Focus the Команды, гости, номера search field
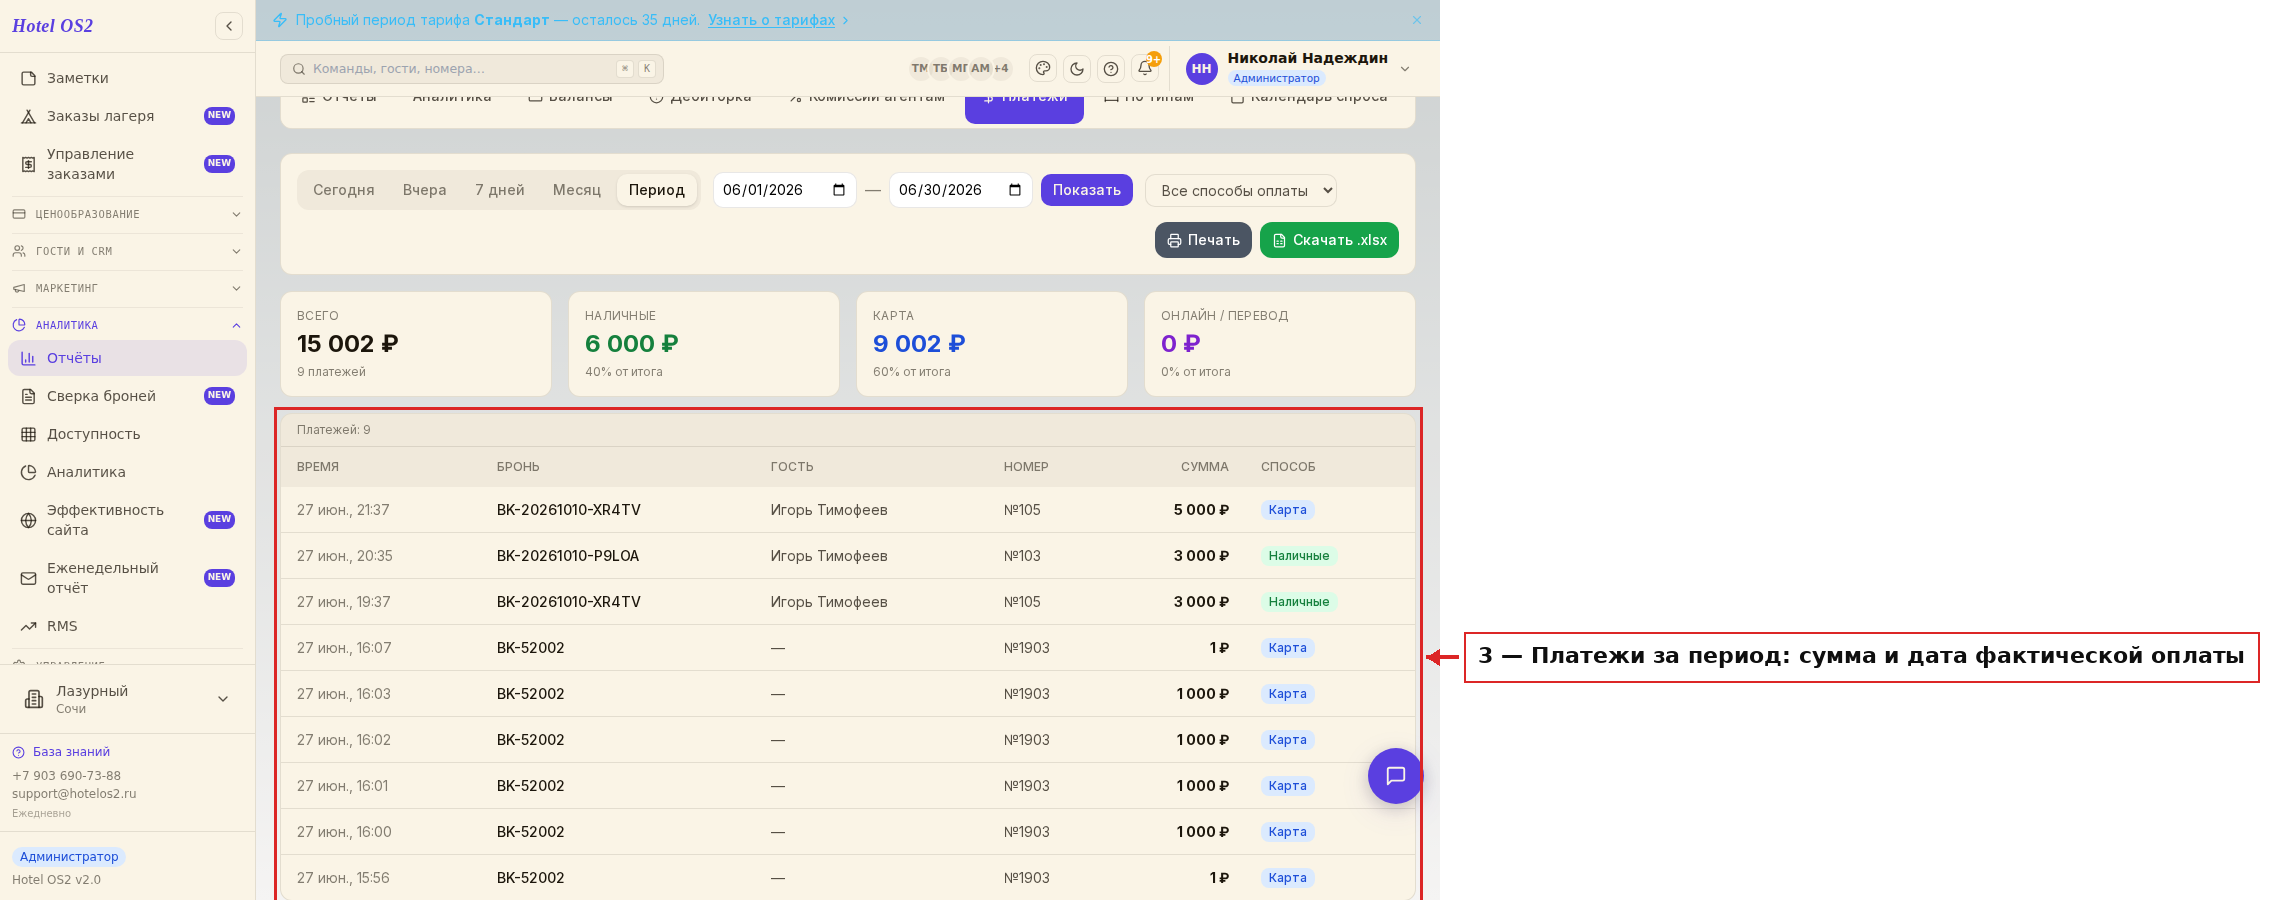Image resolution: width=2283 pixels, height=900 pixels. pos(471,69)
